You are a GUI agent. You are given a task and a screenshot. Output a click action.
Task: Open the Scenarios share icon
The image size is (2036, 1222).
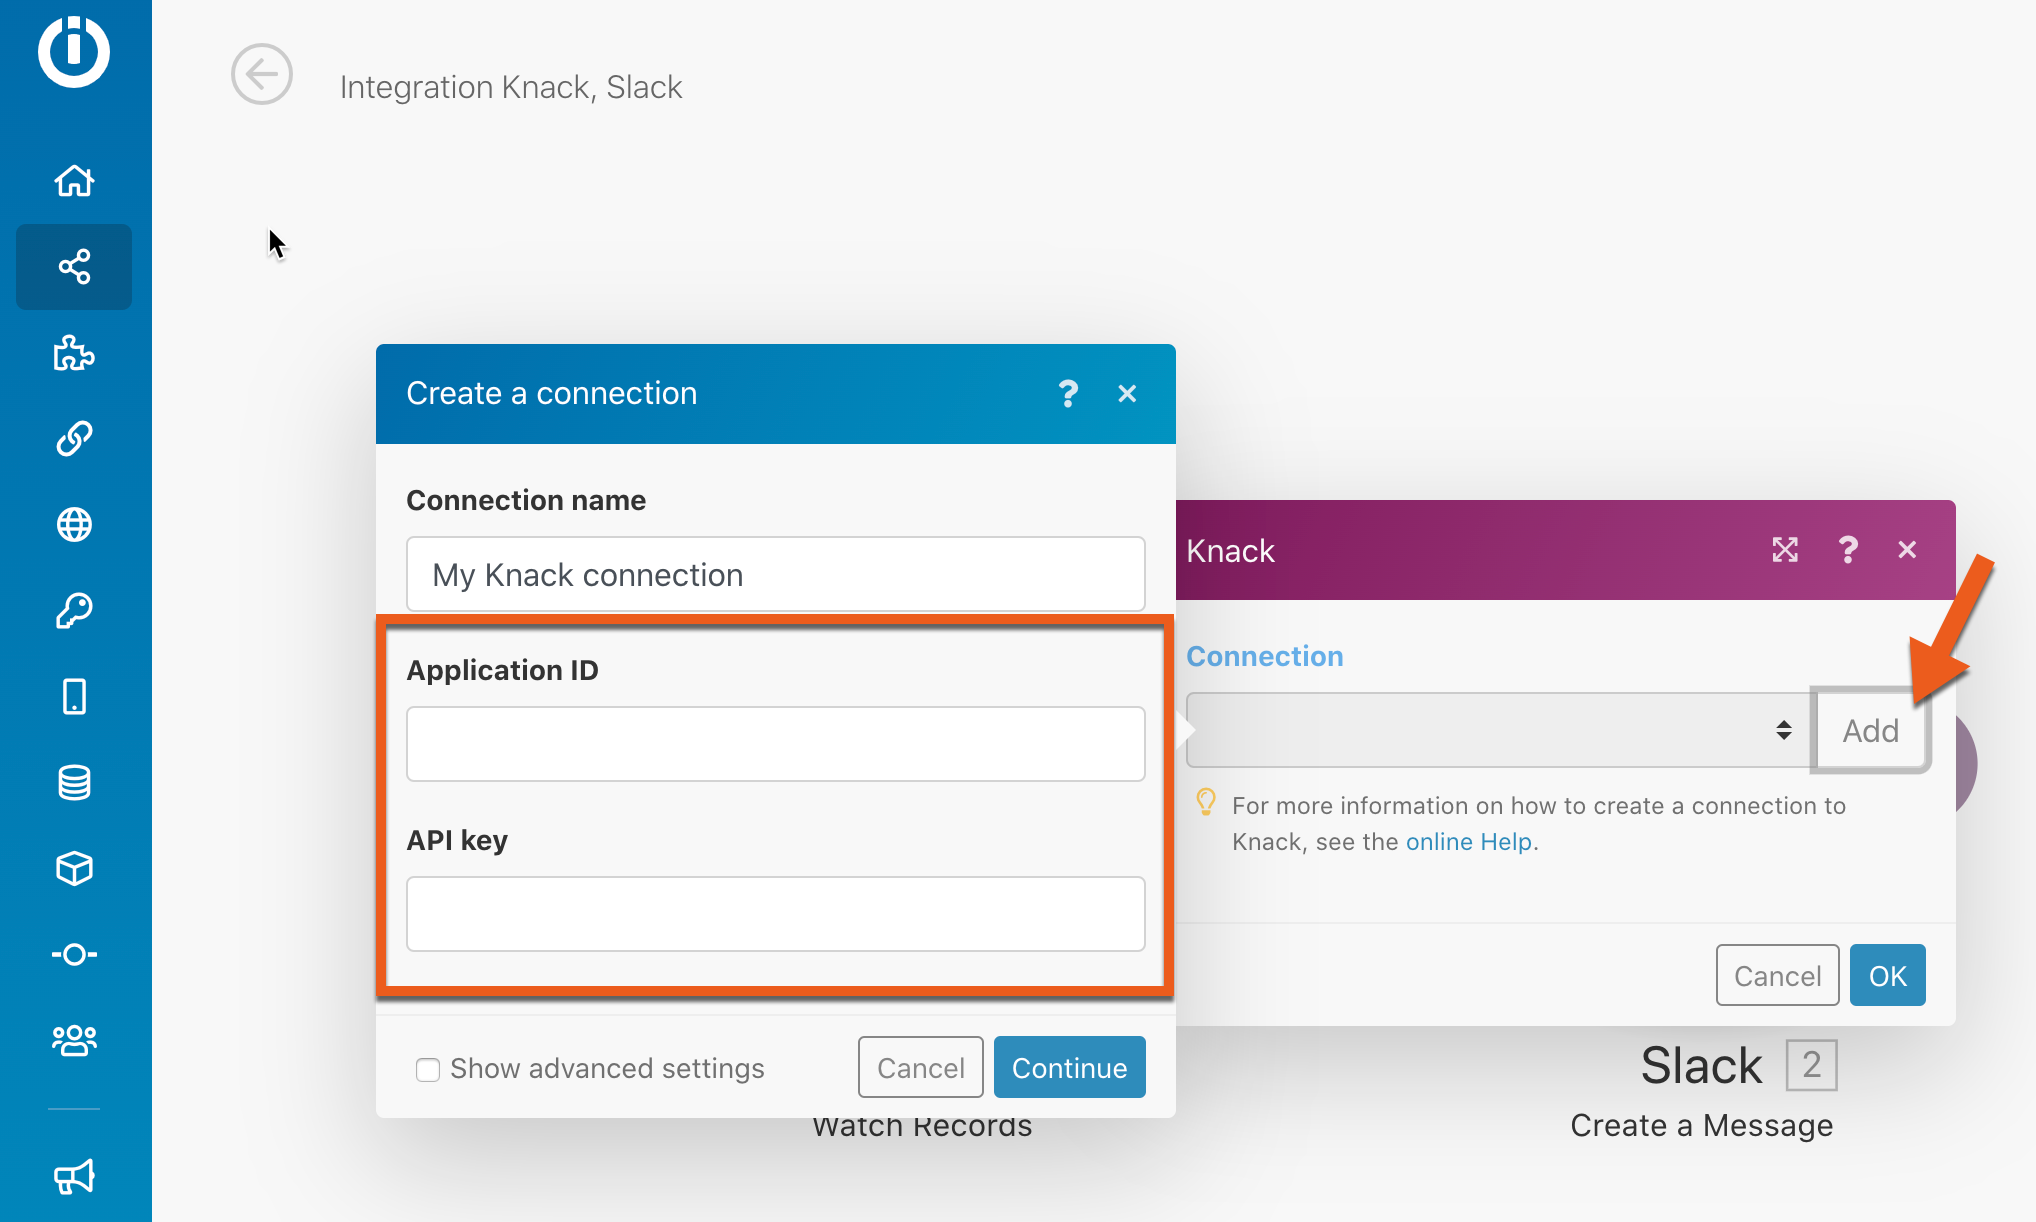[74, 267]
